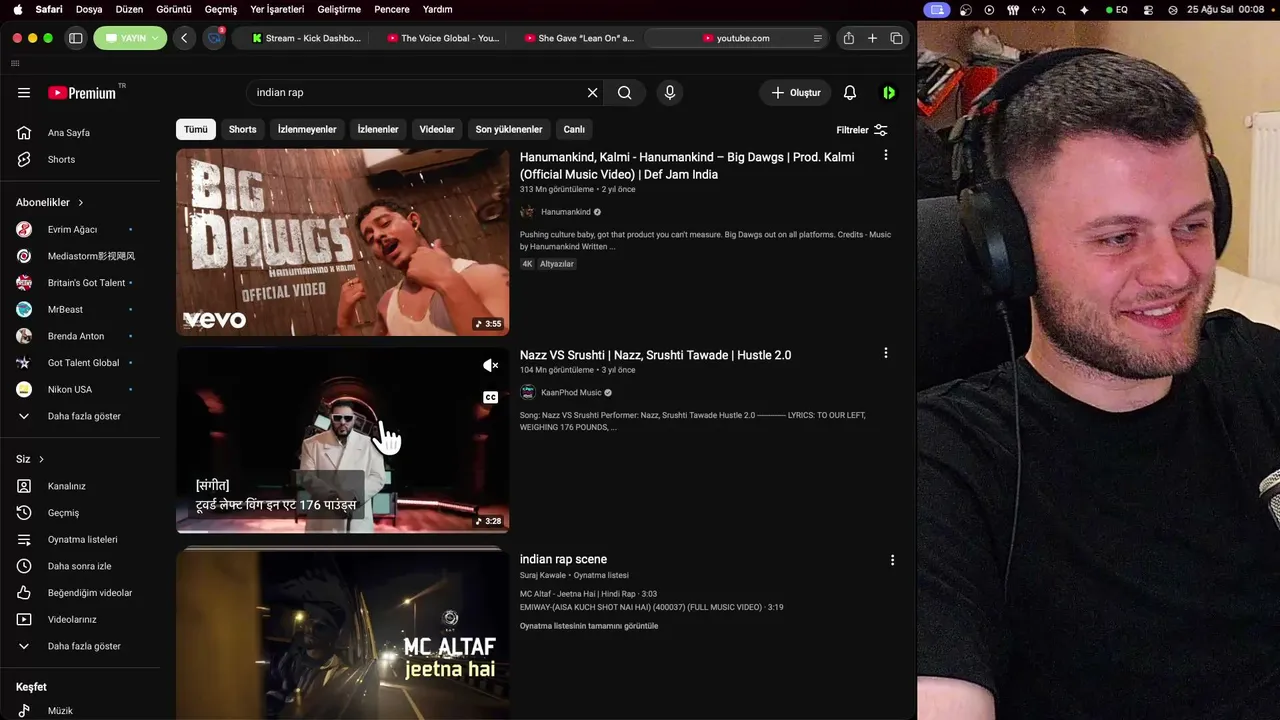Open the Düzen menu

point(129,9)
